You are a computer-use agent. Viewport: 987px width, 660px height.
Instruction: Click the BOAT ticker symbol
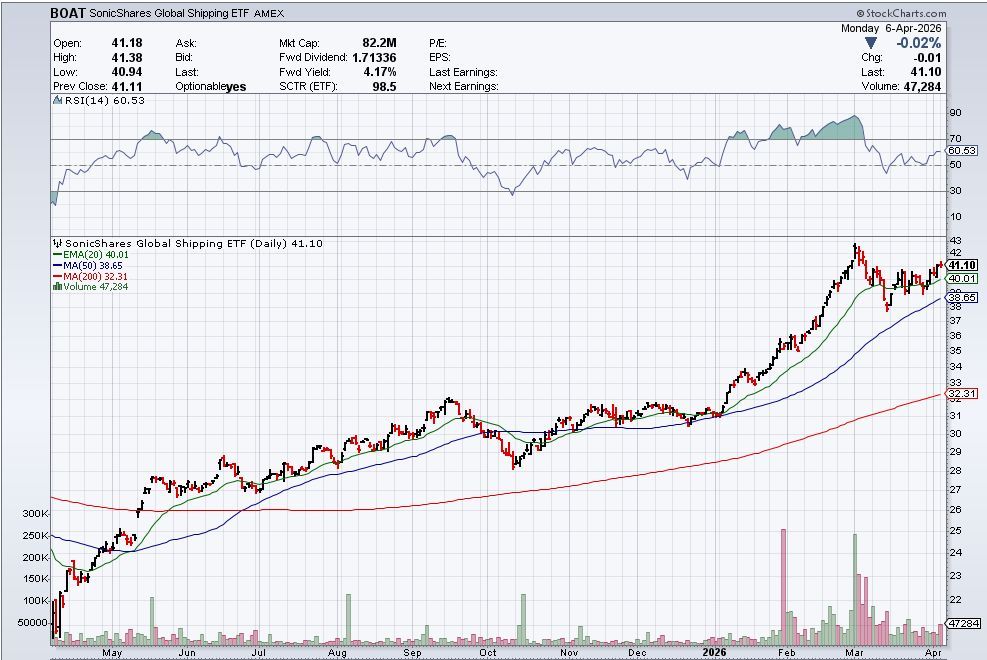point(68,13)
